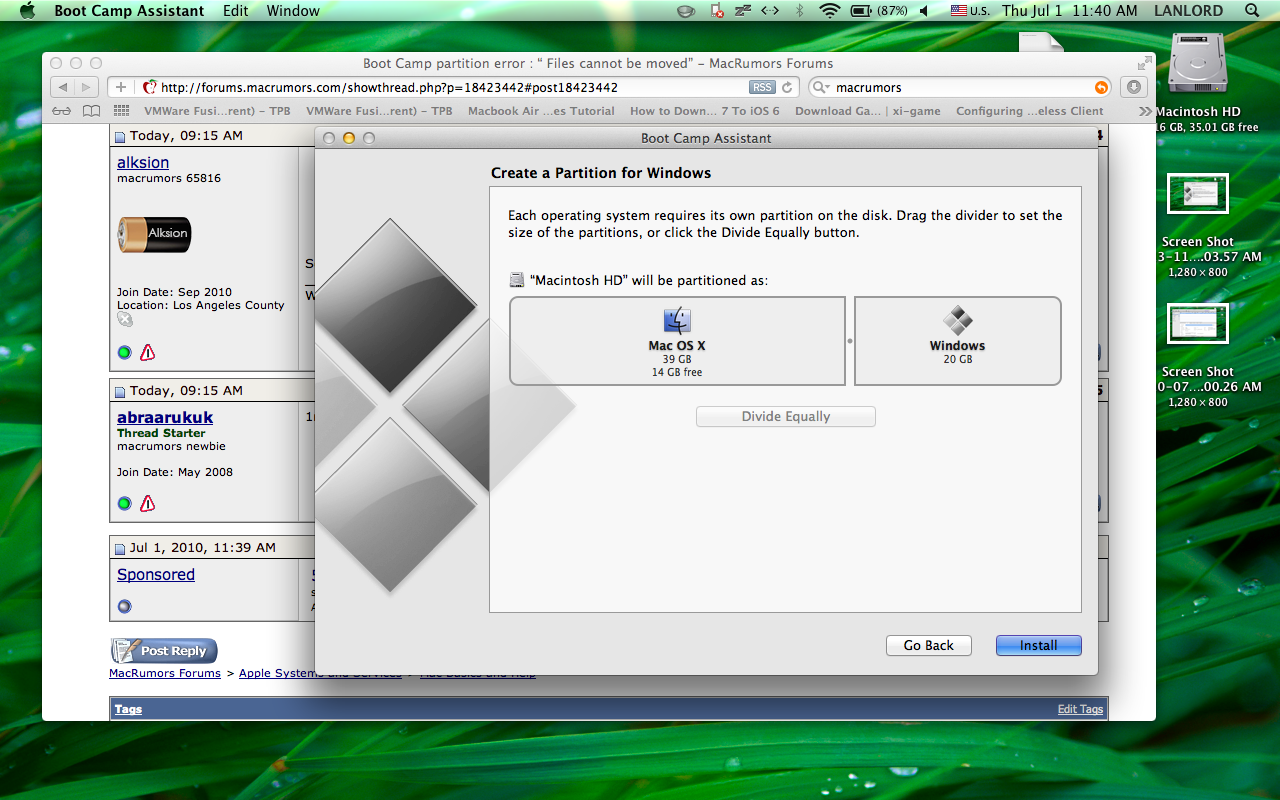Click the device icon with the red X badge
The width and height of the screenshot is (1280, 800).
(x=716, y=11)
